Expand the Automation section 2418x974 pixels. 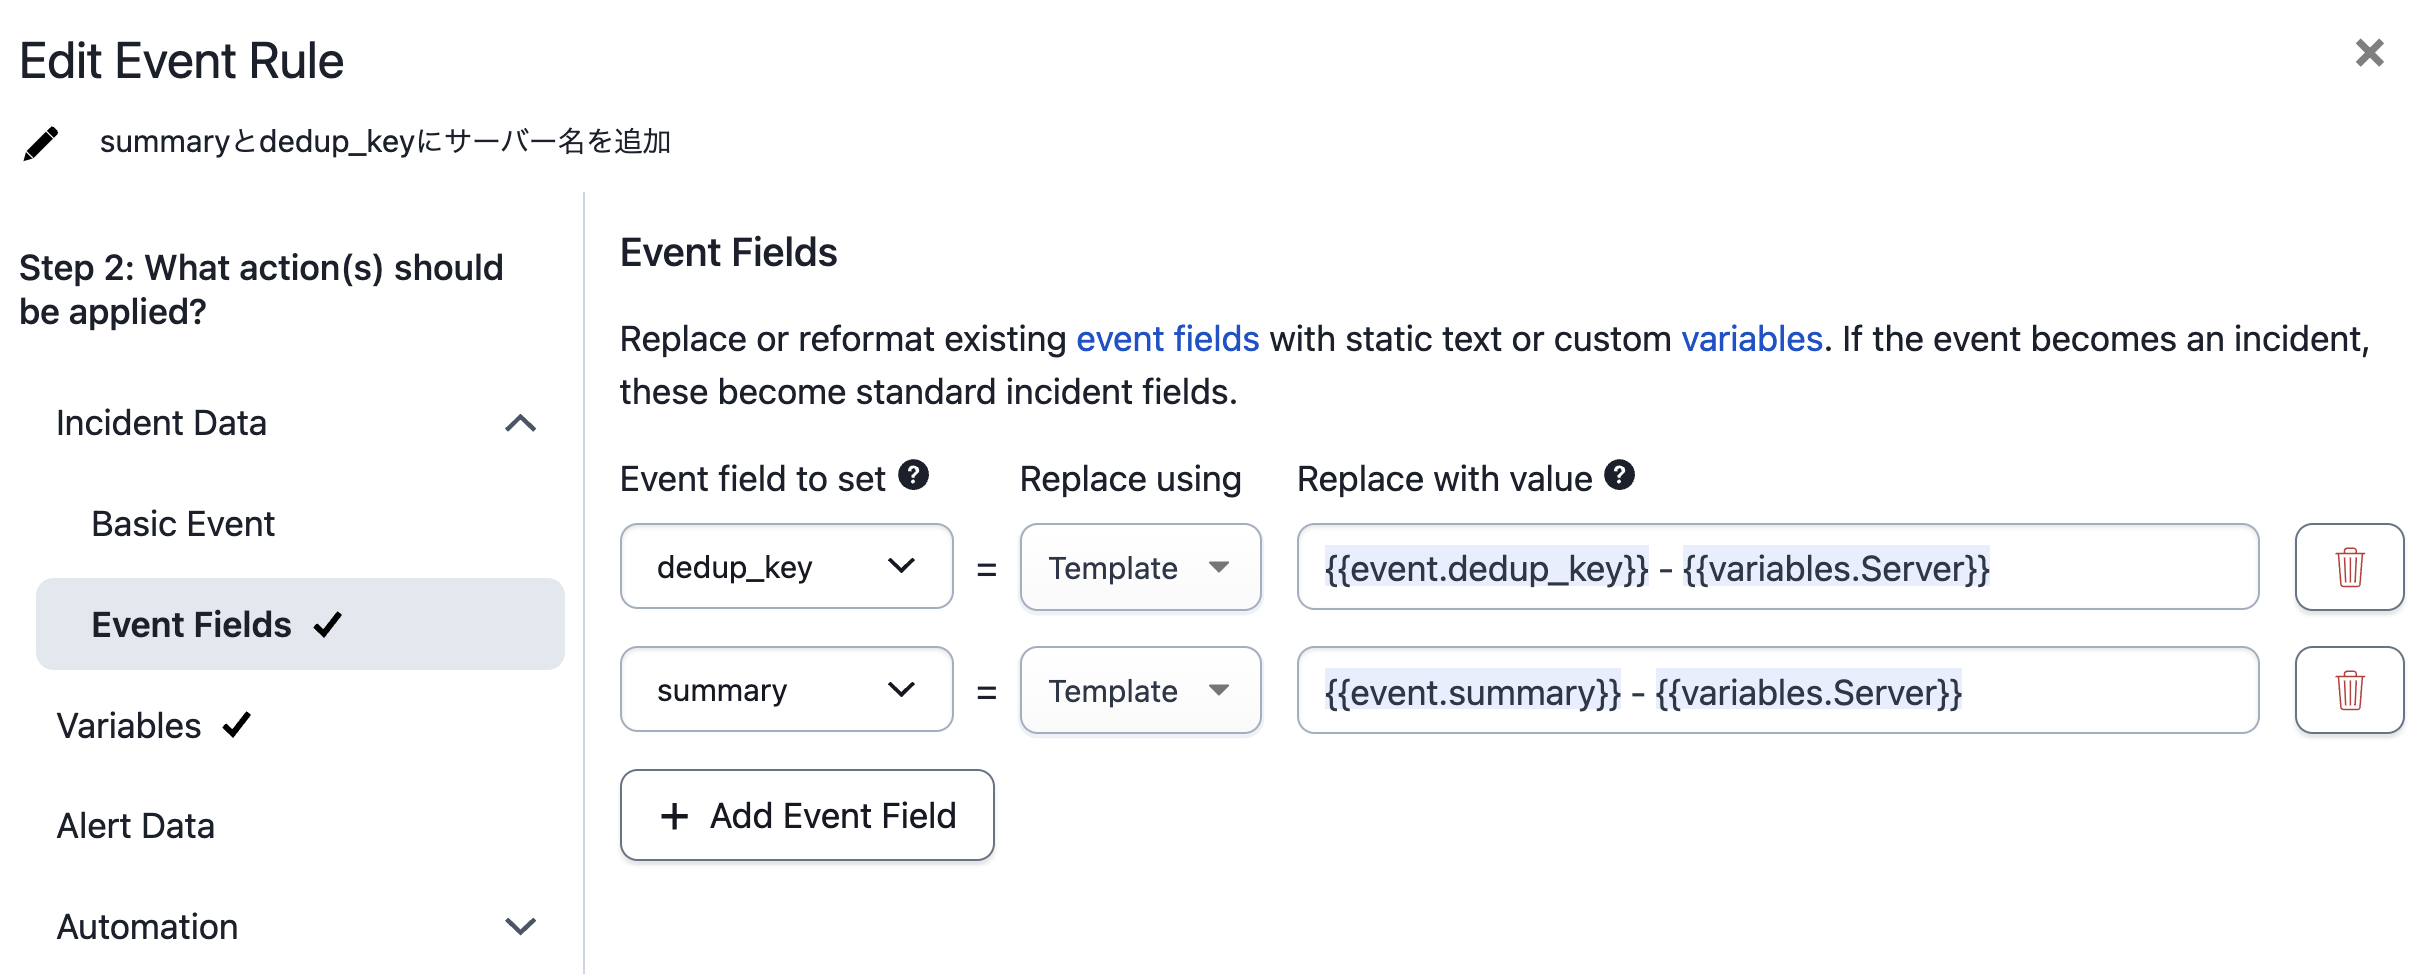tap(519, 926)
